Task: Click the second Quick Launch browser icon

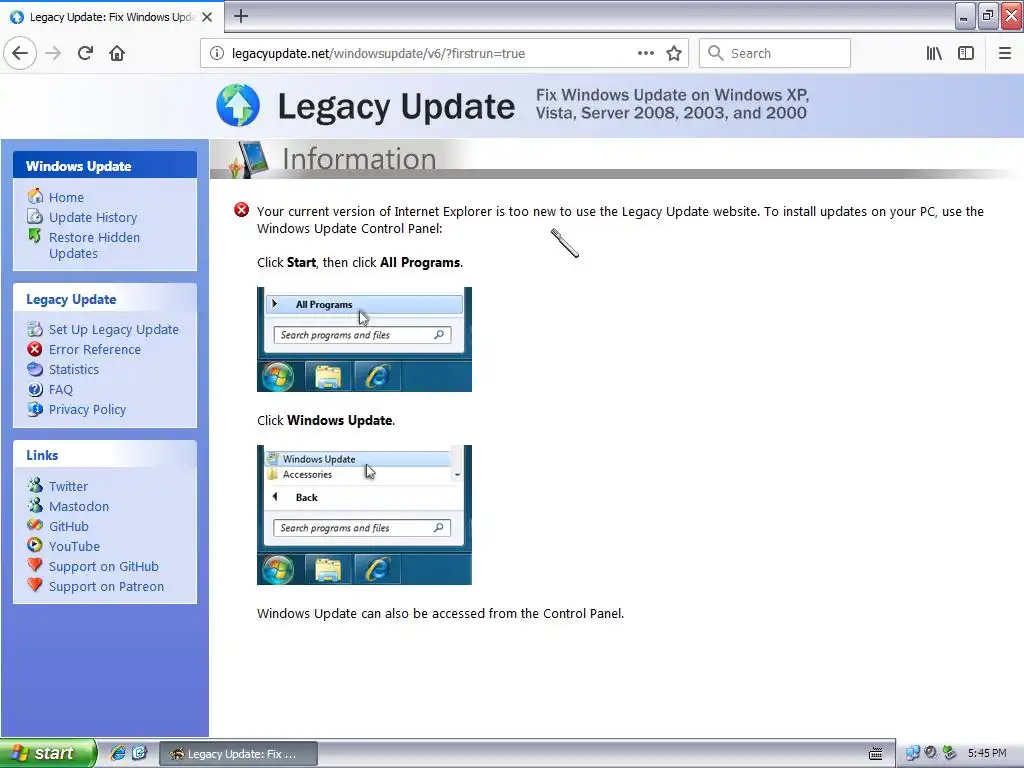Action: click(x=139, y=753)
